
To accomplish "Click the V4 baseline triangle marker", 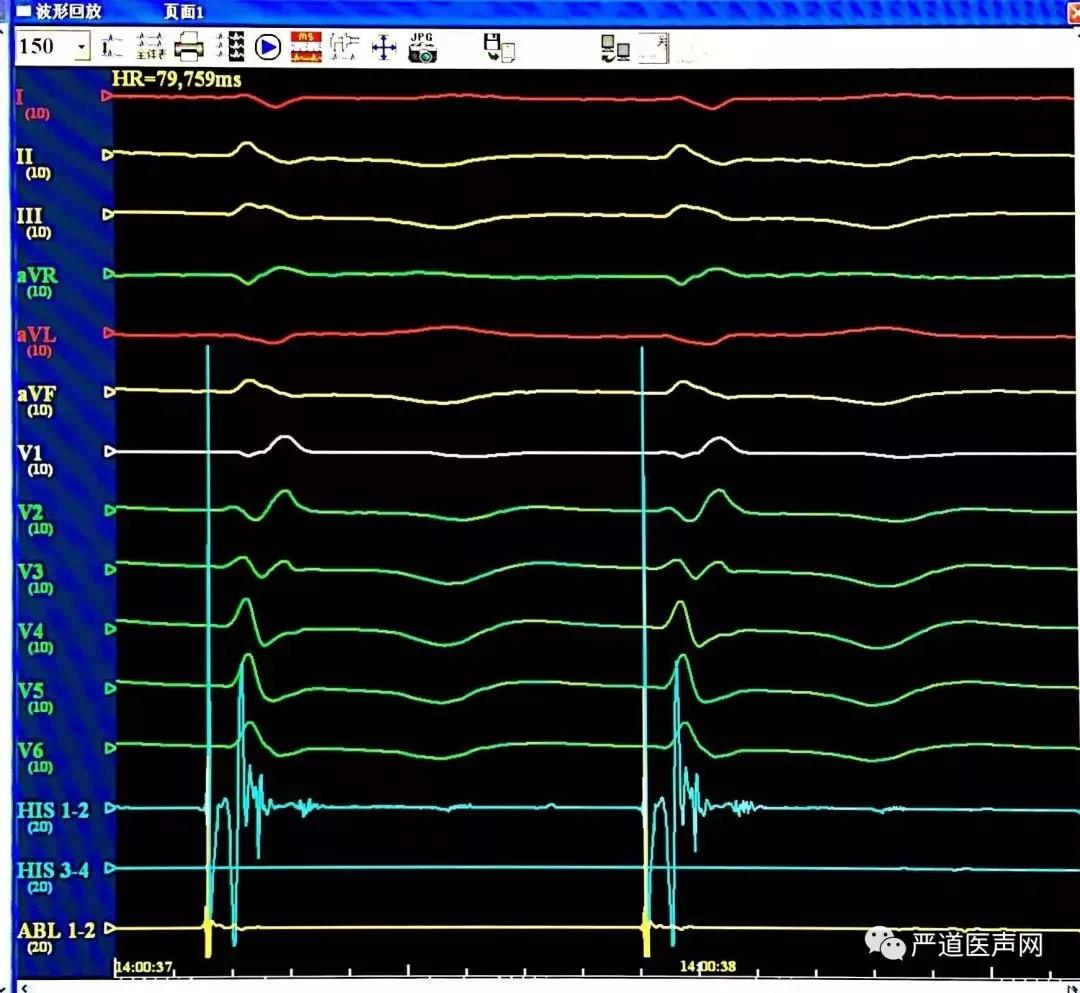I will [x=110, y=629].
